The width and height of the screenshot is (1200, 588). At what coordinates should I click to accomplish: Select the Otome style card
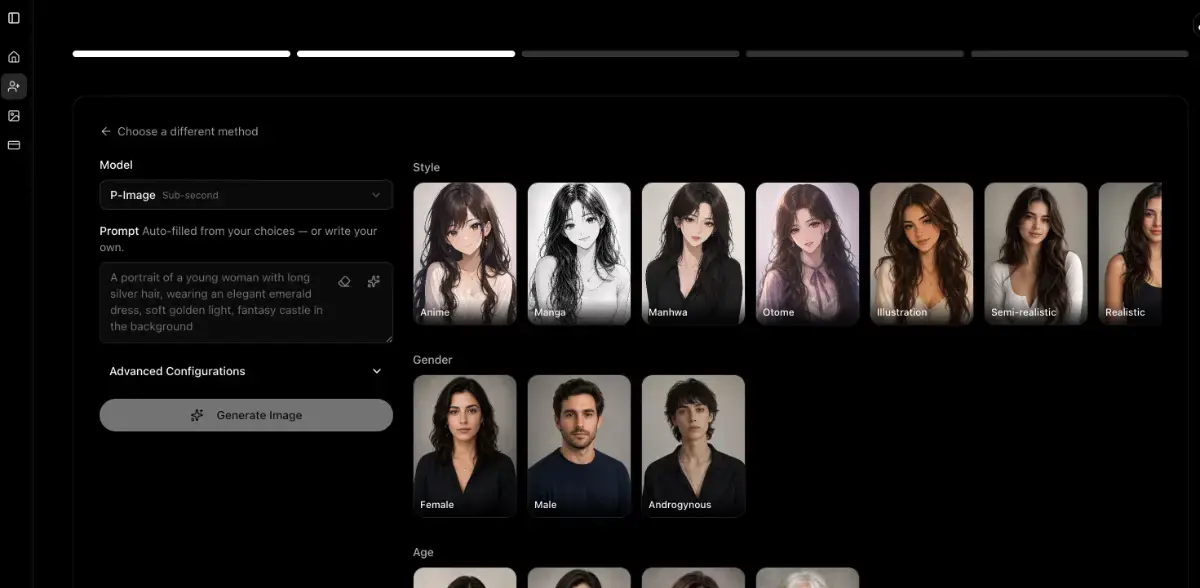[807, 253]
